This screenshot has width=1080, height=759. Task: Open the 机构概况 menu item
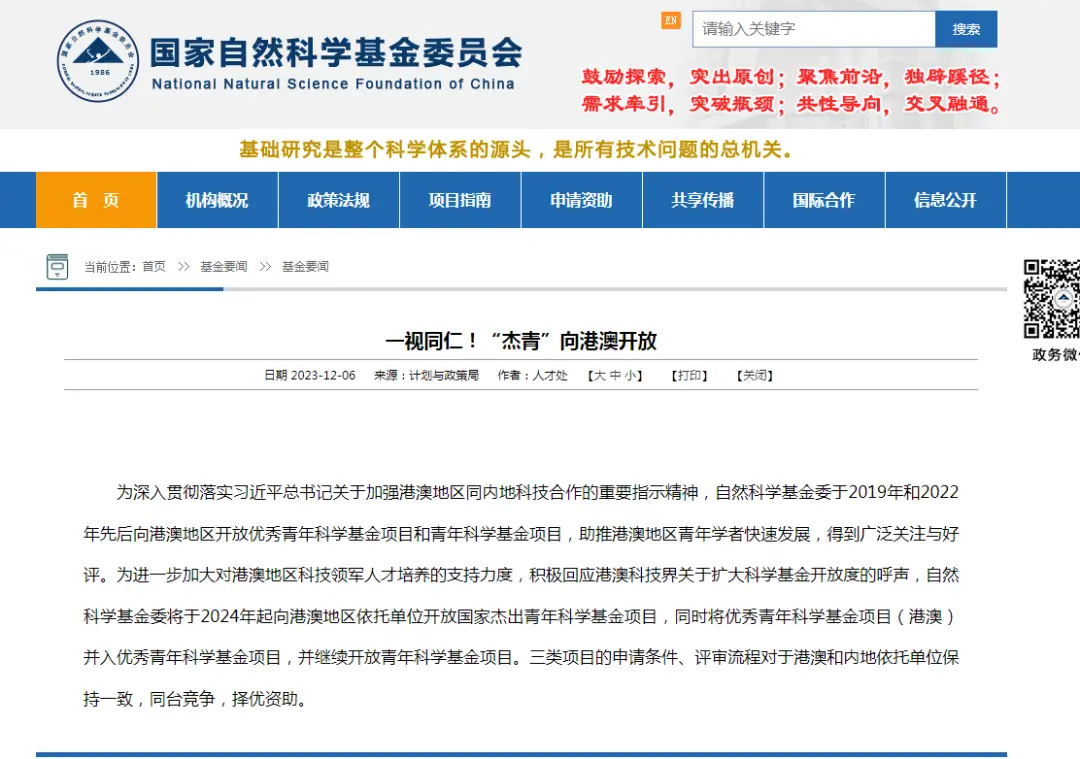pos(217,200)
